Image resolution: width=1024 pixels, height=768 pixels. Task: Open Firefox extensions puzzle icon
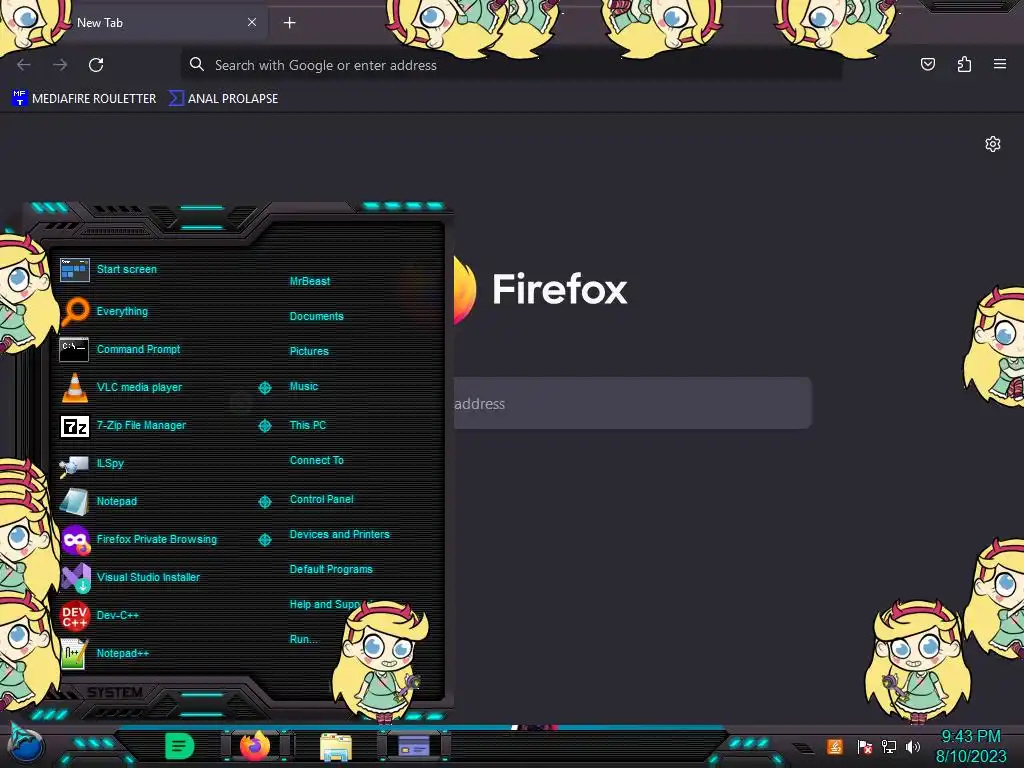coord(964,64)
